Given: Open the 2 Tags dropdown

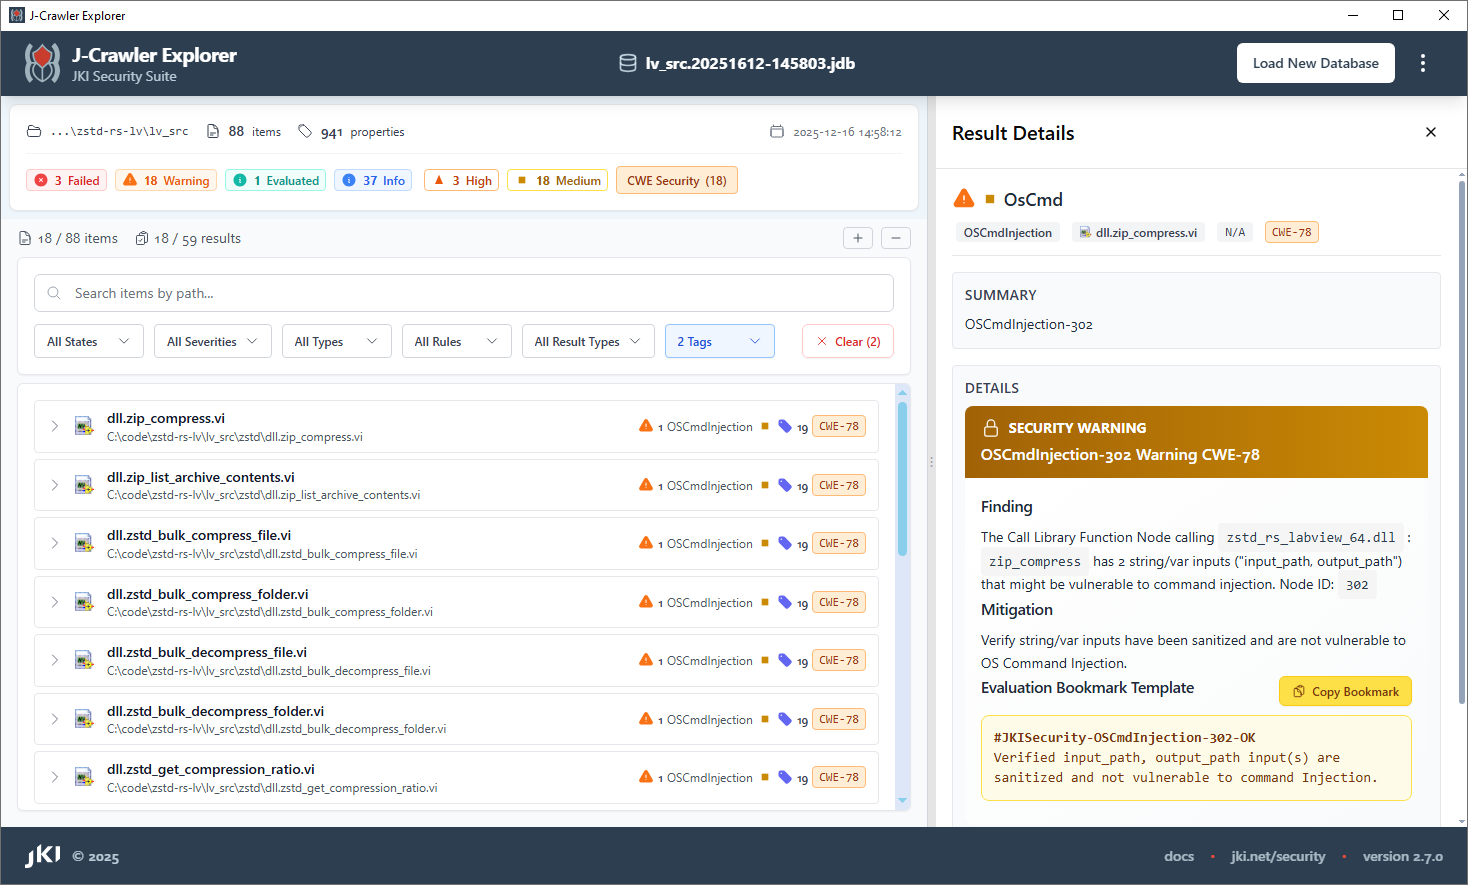Looking at the screenshot, I should click(719, 341).
